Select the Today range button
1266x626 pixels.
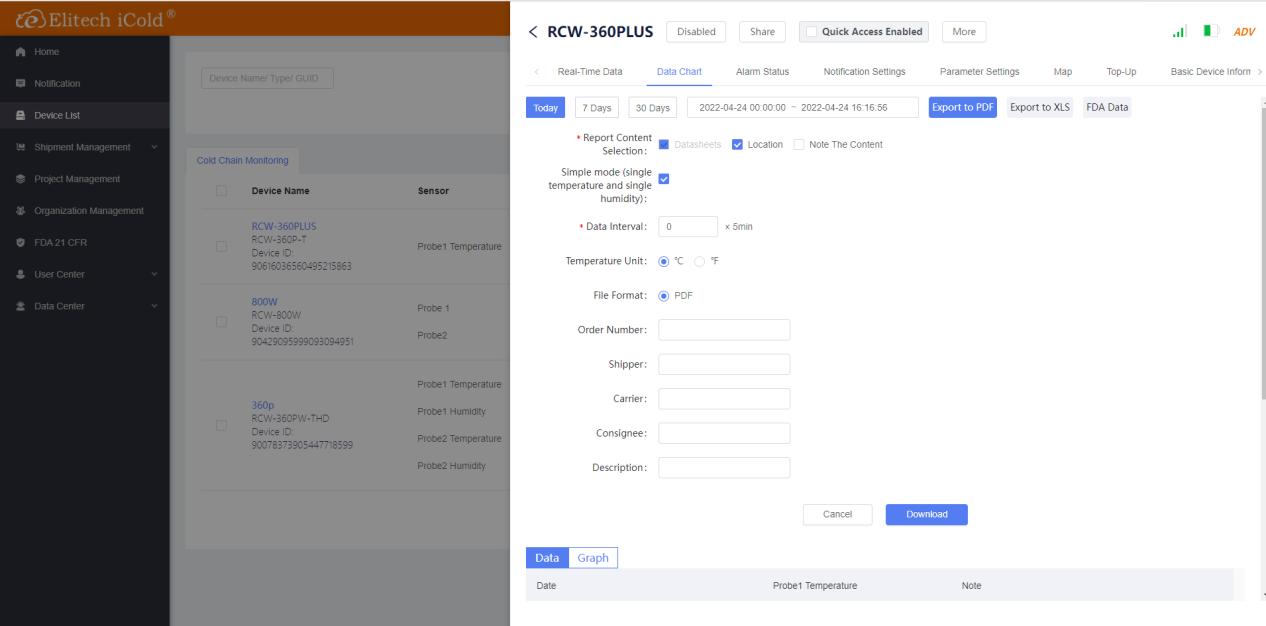[545, 108]
